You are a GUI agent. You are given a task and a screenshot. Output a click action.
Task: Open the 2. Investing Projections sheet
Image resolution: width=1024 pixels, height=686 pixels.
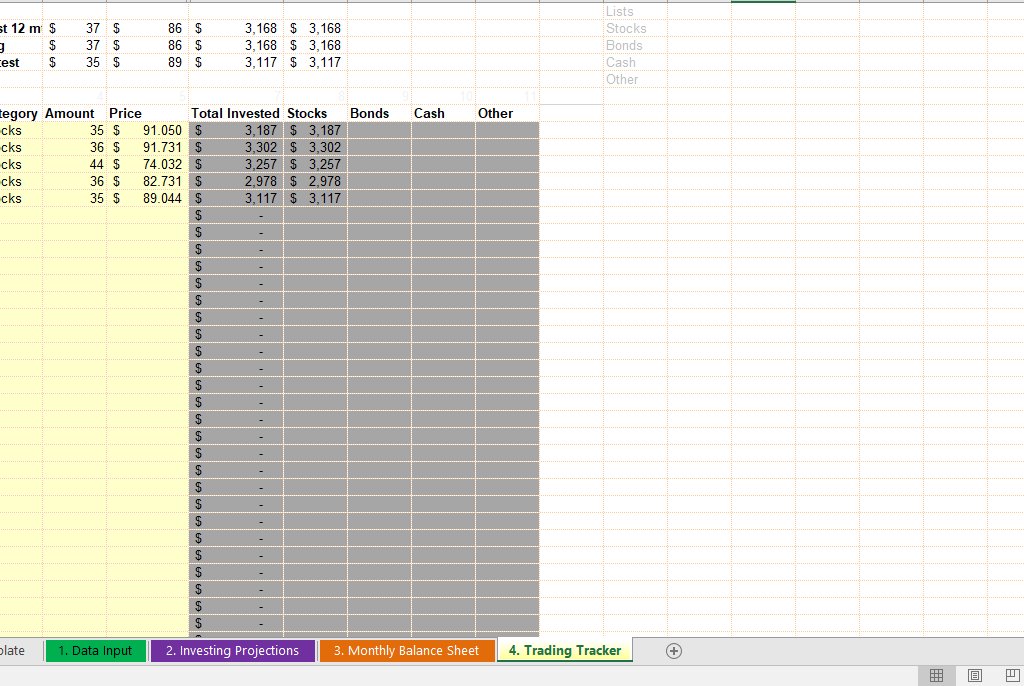(232, 651)
